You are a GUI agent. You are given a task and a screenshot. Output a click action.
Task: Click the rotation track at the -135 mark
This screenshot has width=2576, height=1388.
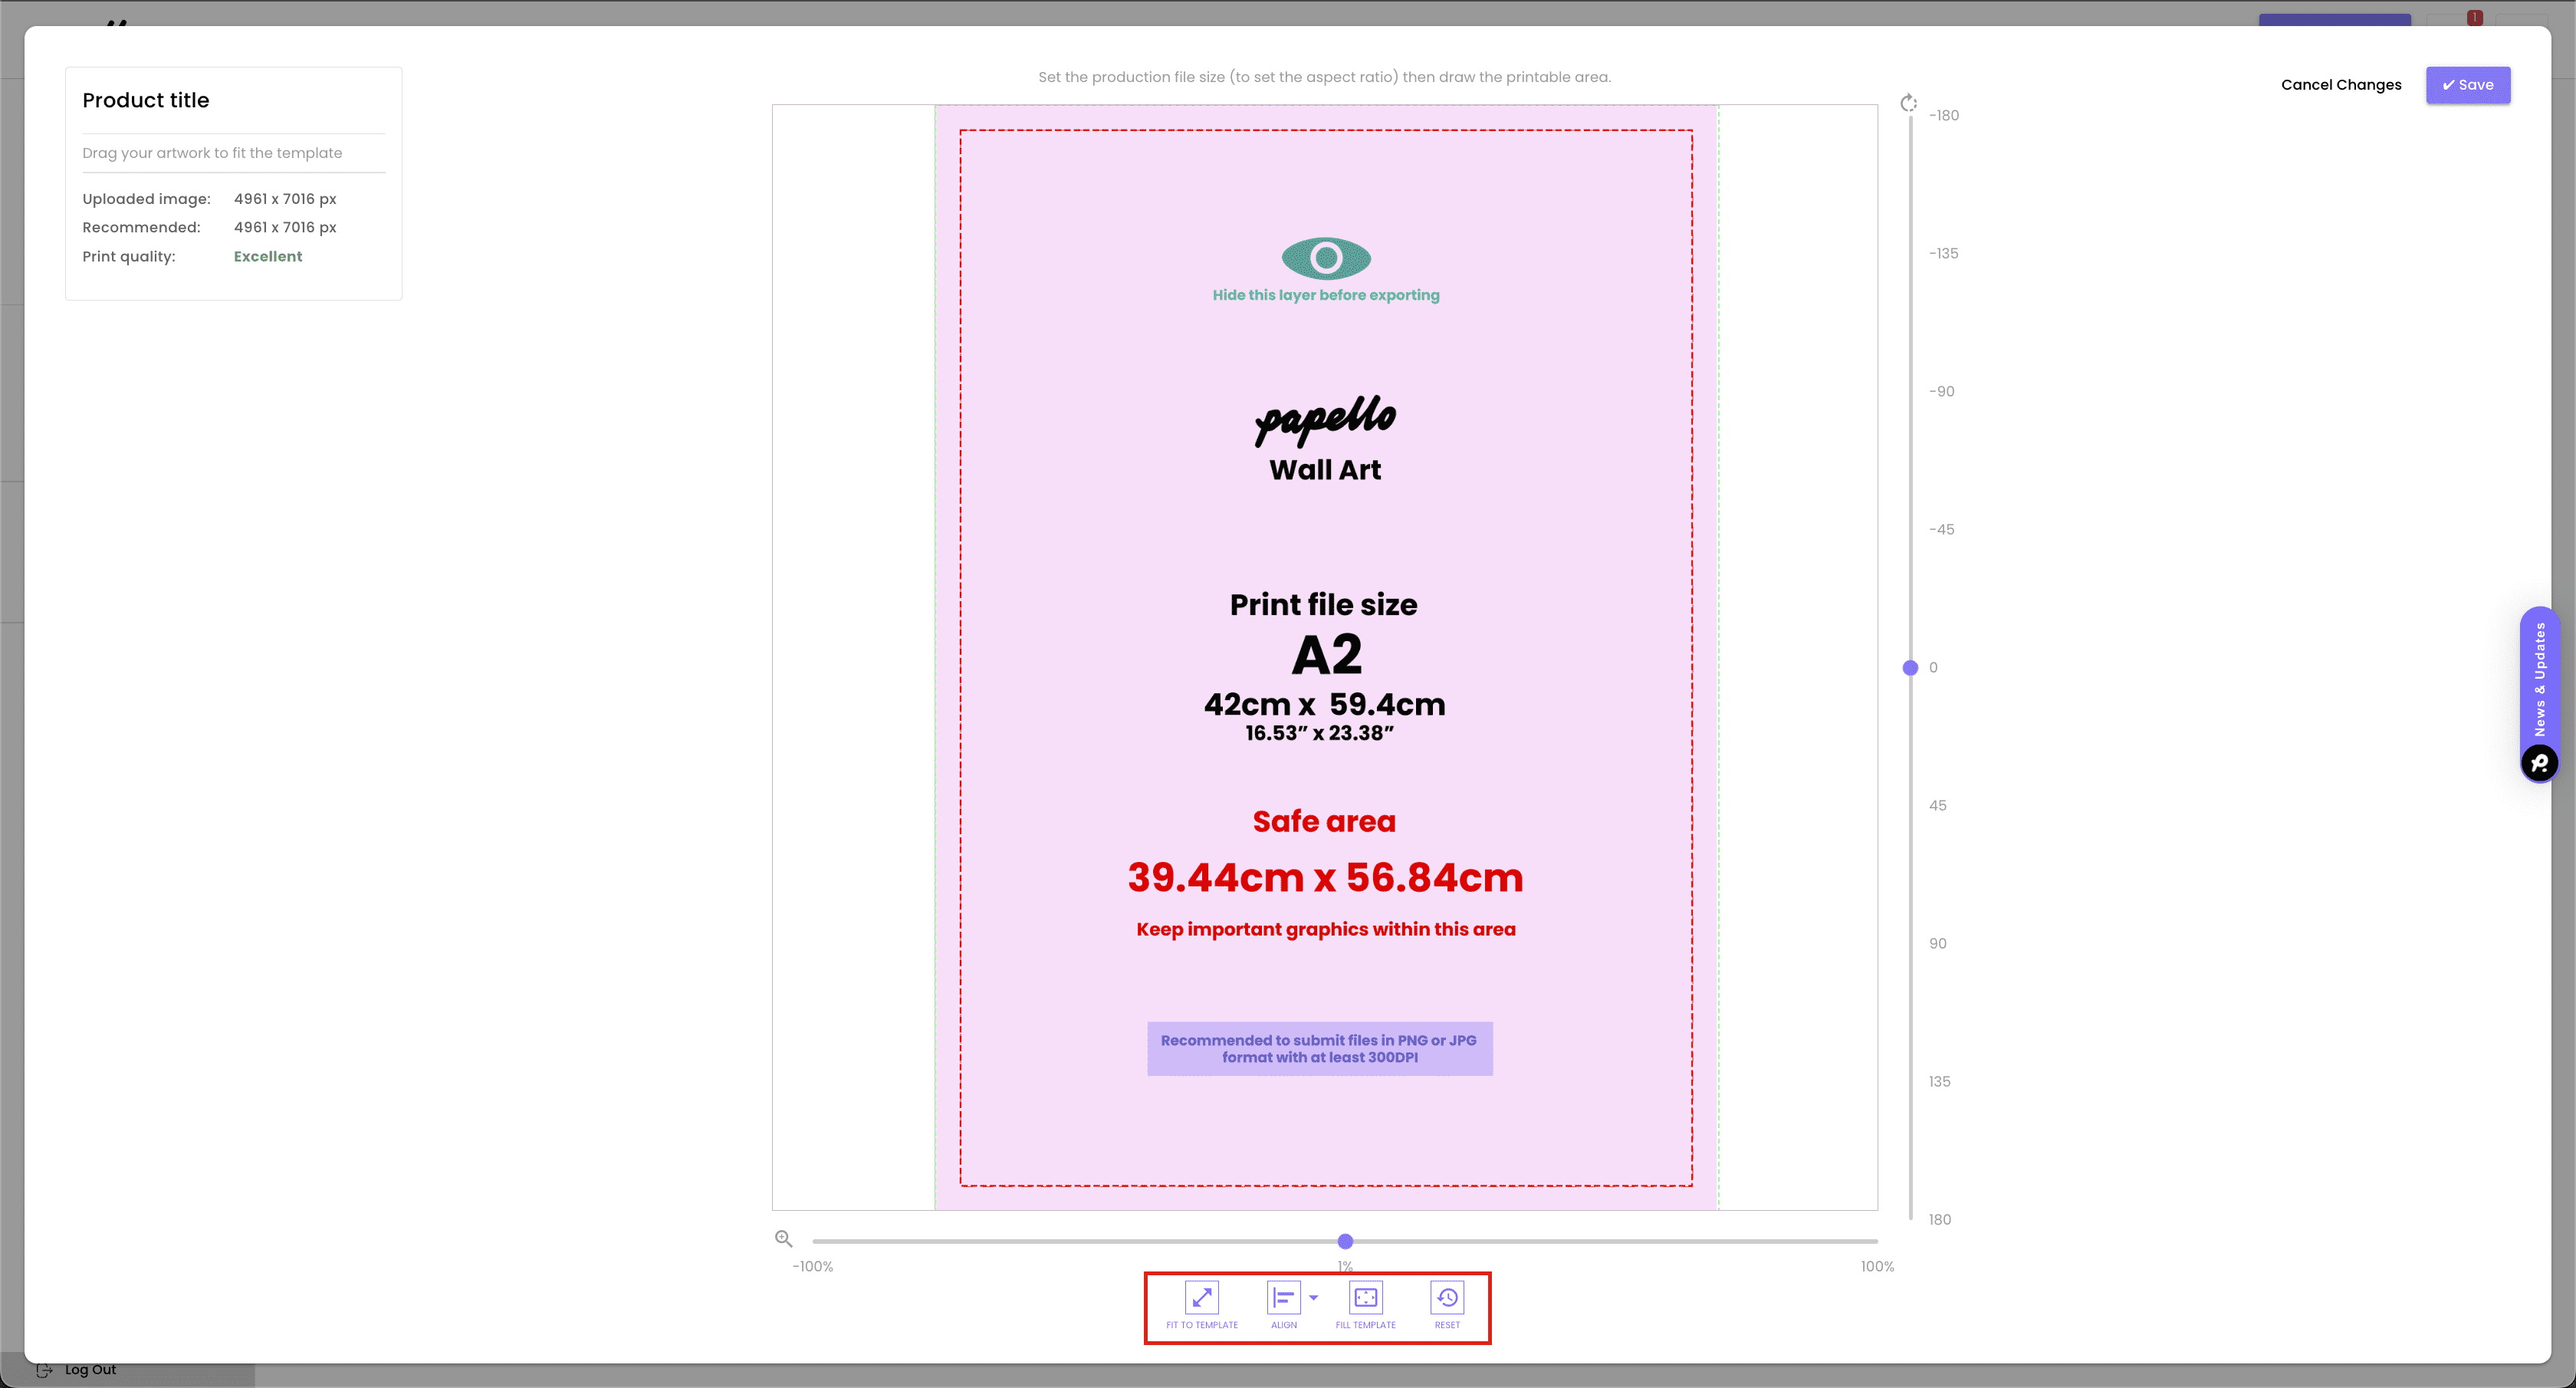[1910, 253]
